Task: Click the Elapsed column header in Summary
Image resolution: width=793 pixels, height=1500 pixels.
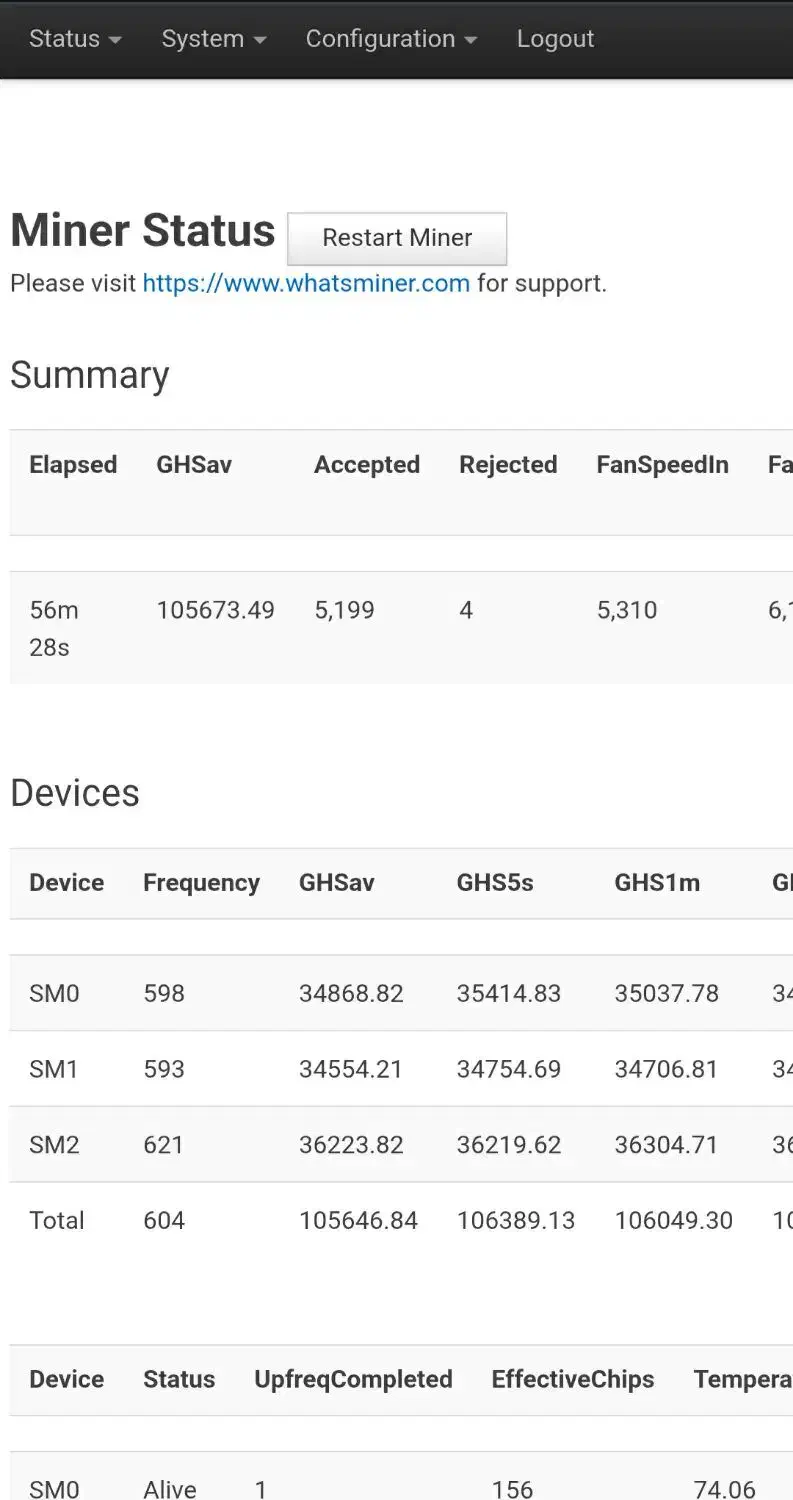Action: pos(73,465)
